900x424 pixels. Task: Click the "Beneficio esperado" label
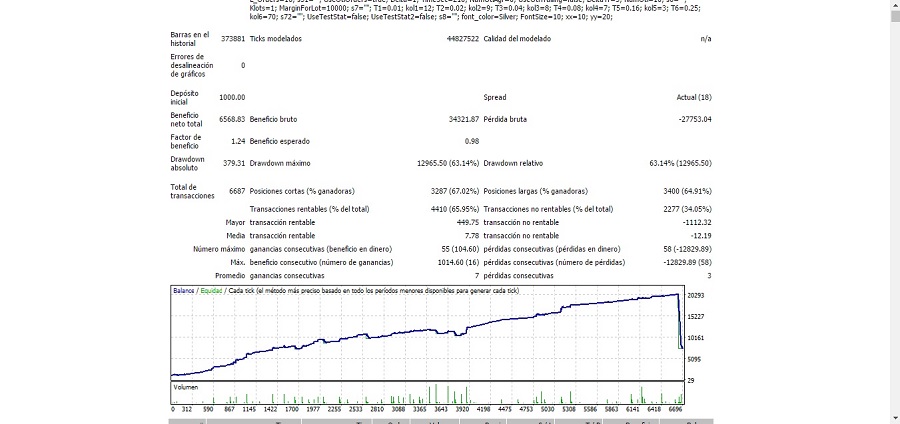pos(283,141)
